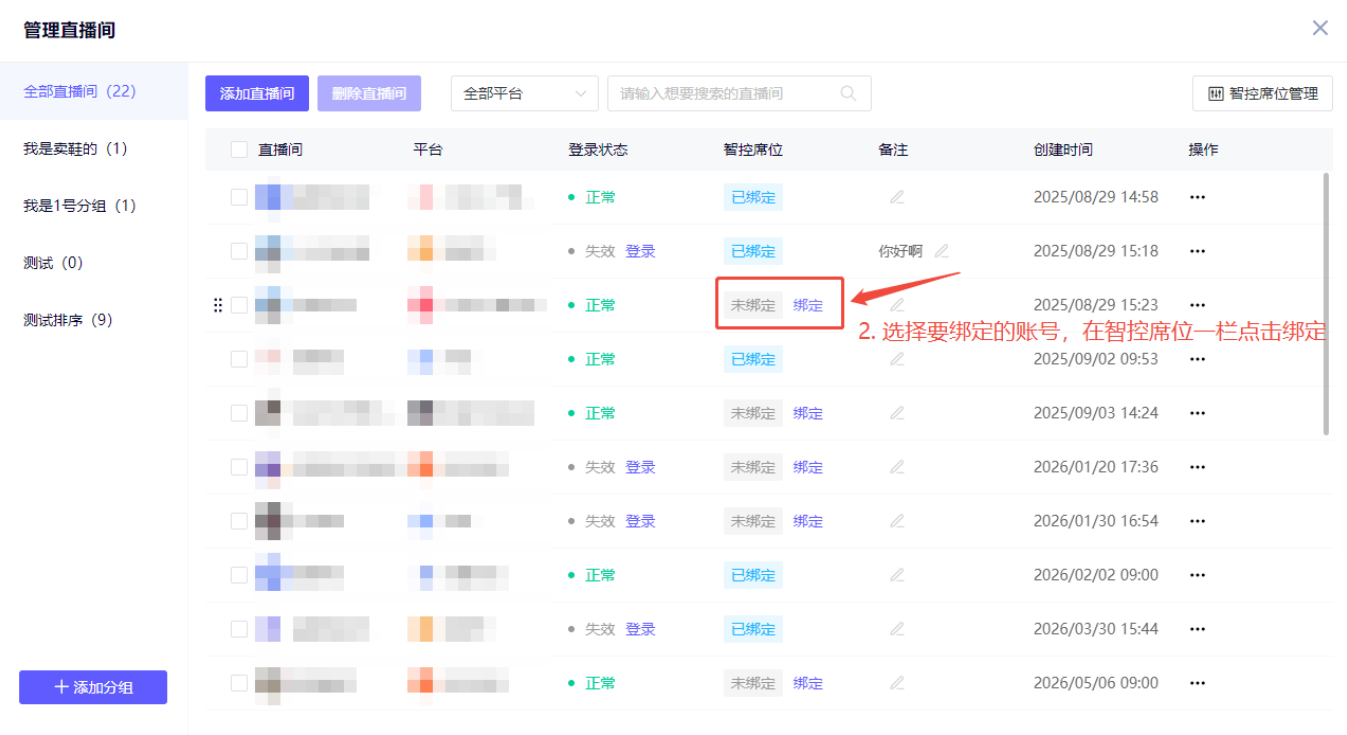1347x735 pixels.
Task: Edit note pencil in 2025/09/02 09:53 row
Action: (897, 359)
